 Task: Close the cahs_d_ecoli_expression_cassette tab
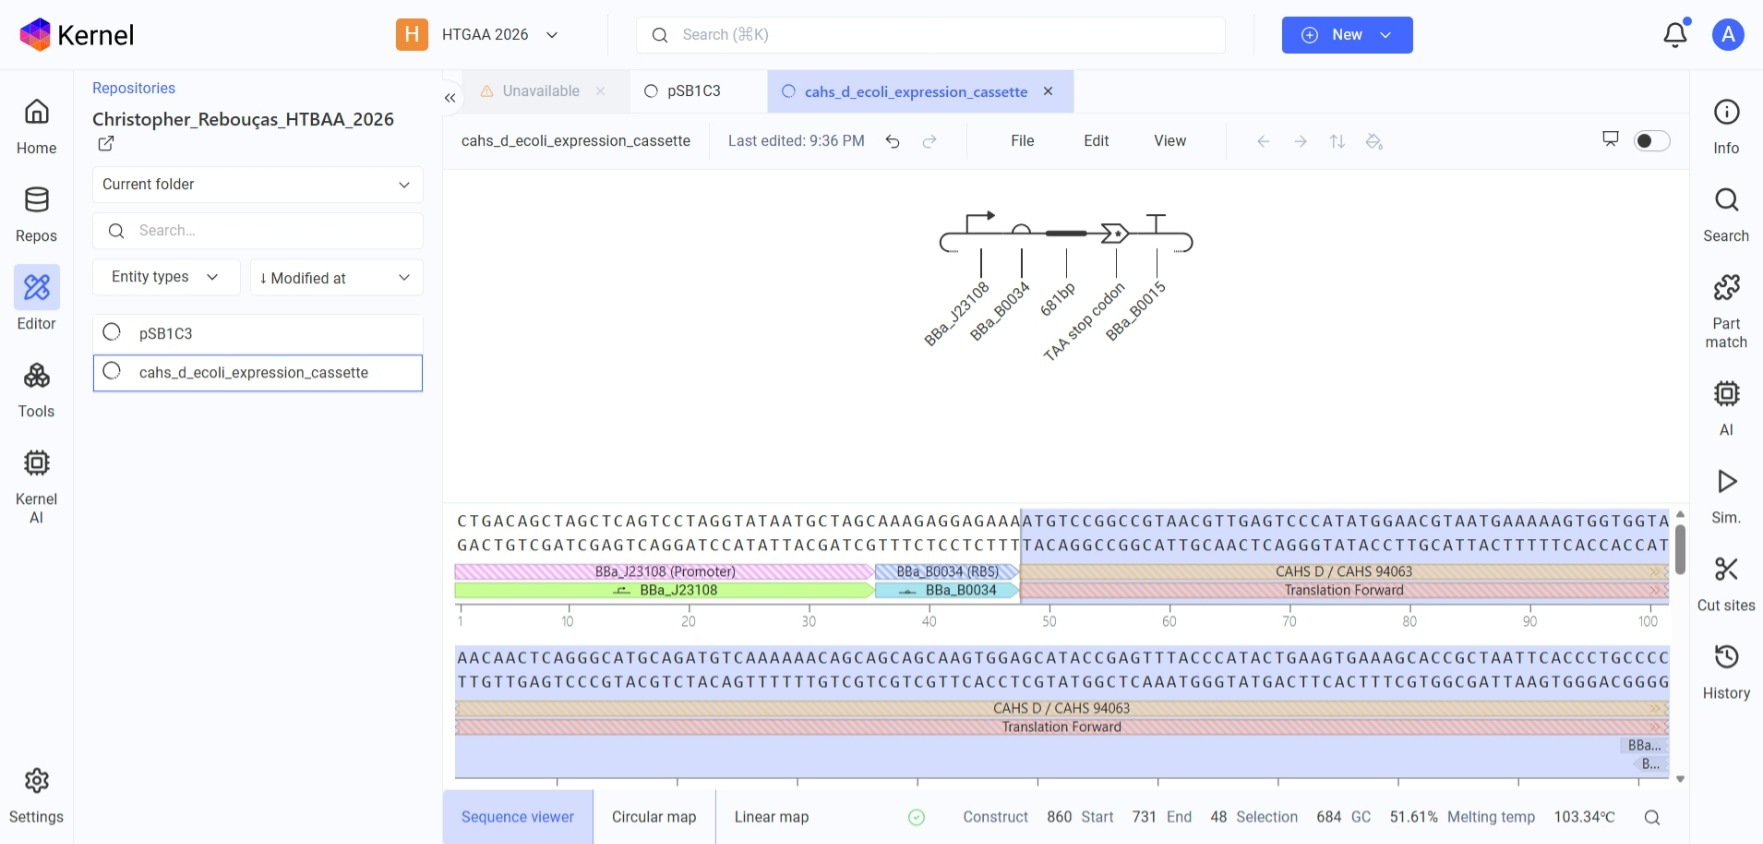[1048, 91]
